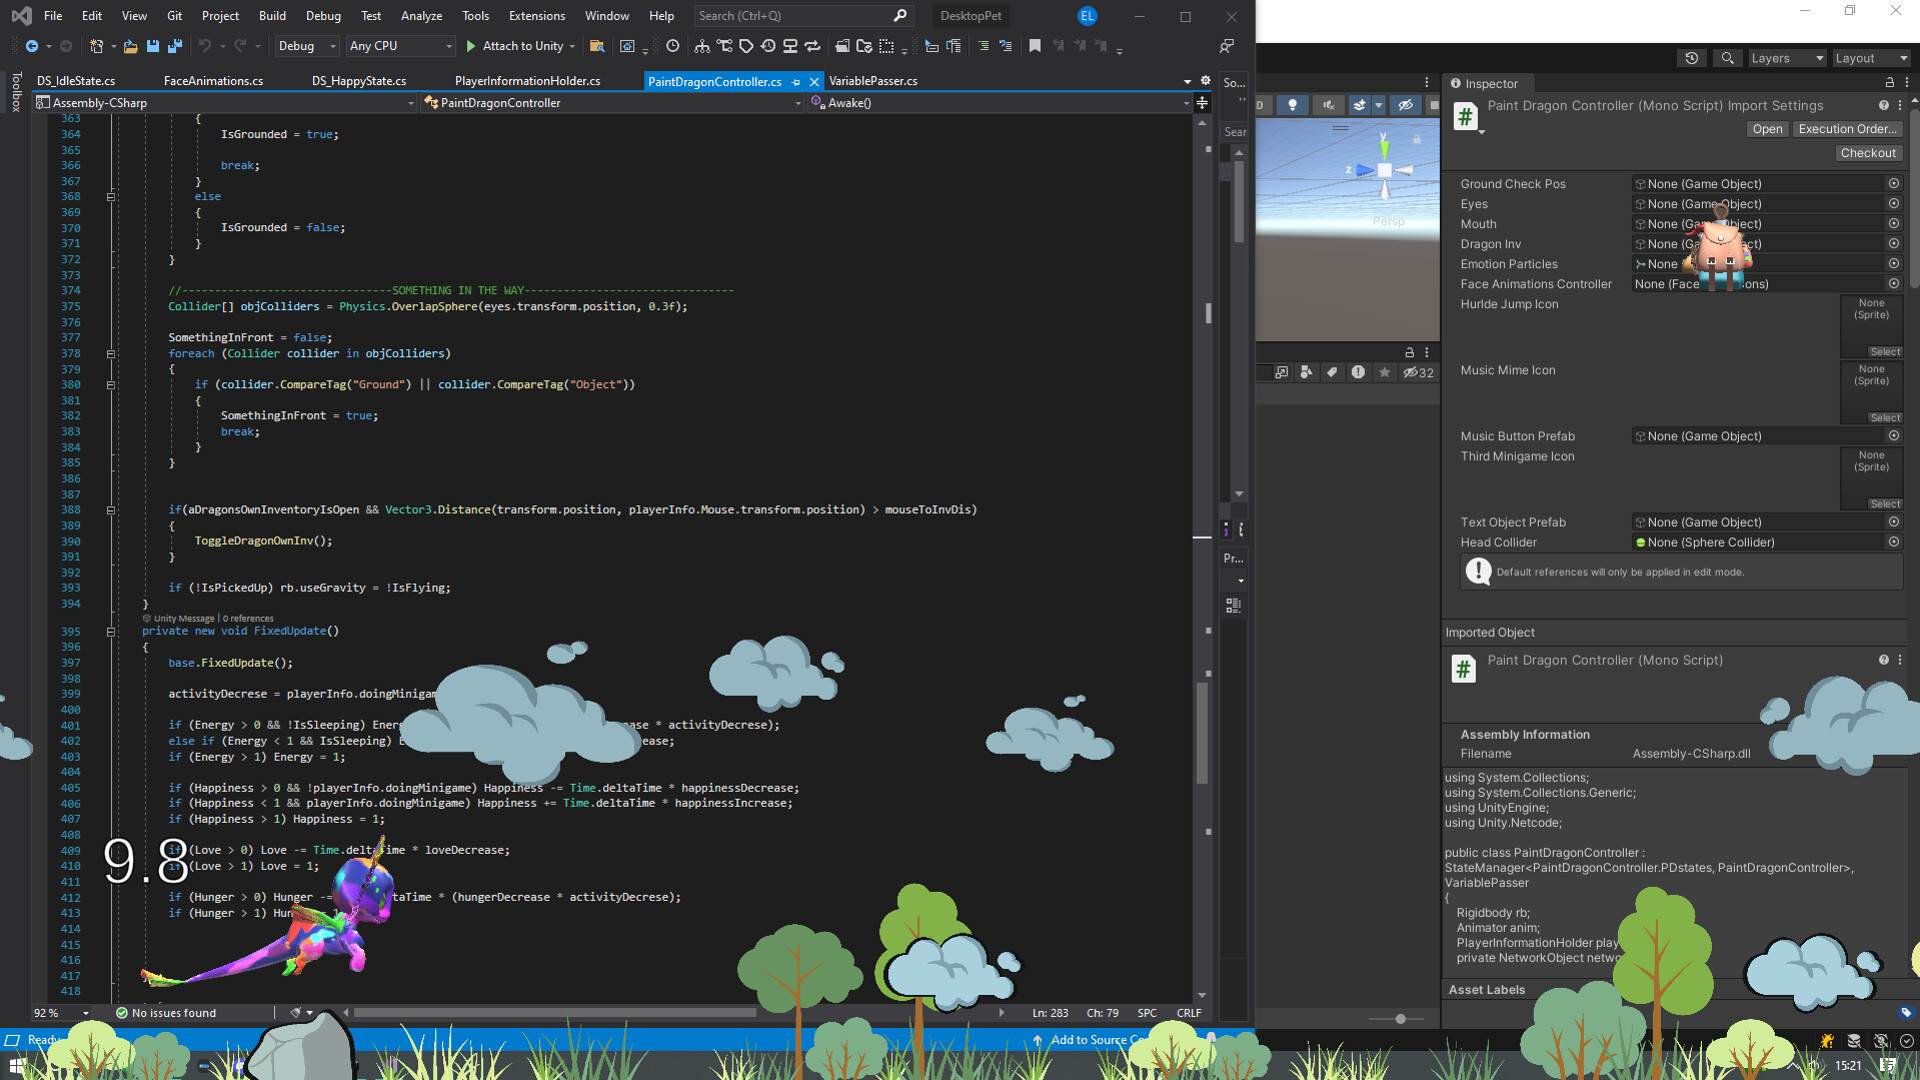Toggle scene lighting with the bulb icon
Image resolution: width=1920 pixels, height=1080 pixels.
tap(1292, 104)
